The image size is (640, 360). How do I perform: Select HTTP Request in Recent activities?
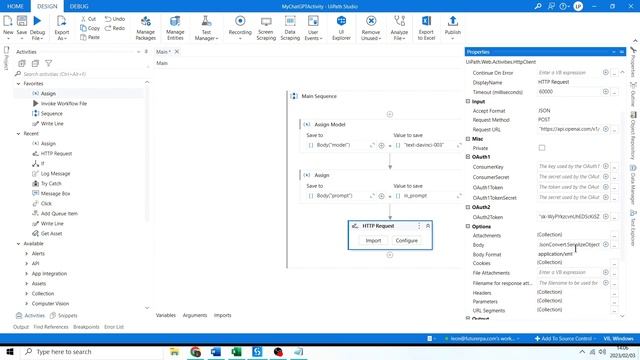click(56, 153)
